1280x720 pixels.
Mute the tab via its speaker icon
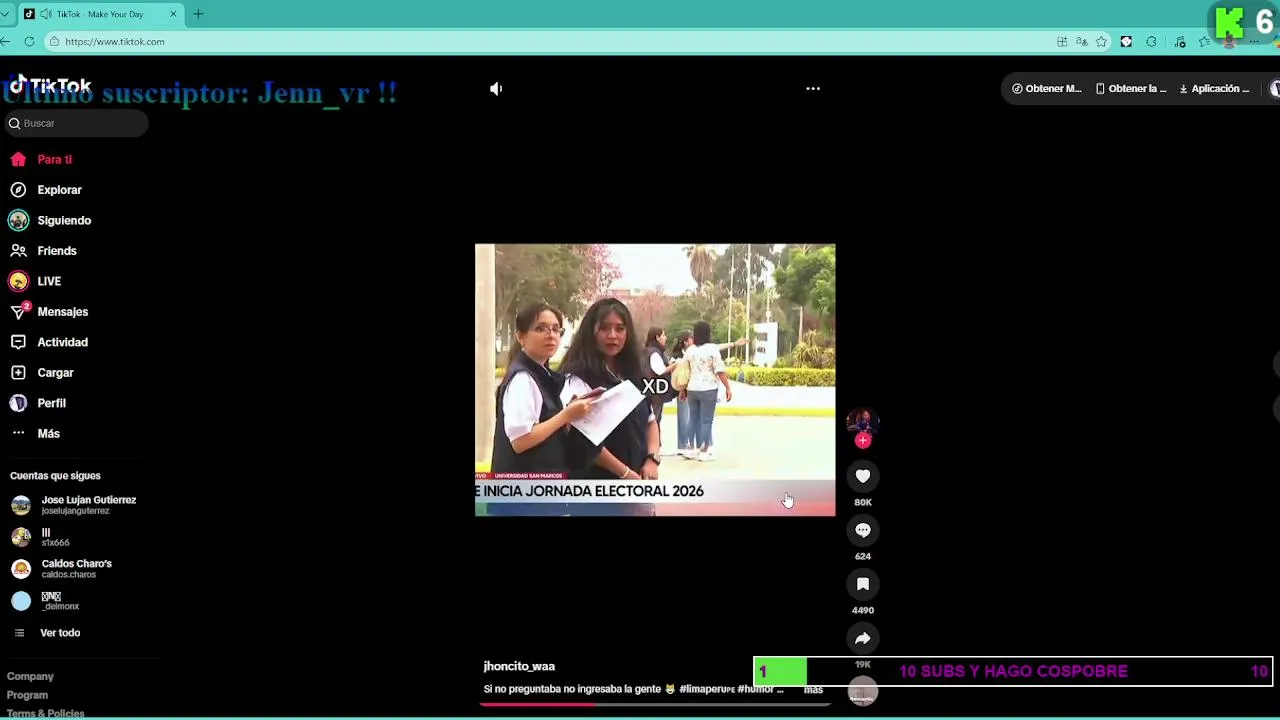click(45, 14)
